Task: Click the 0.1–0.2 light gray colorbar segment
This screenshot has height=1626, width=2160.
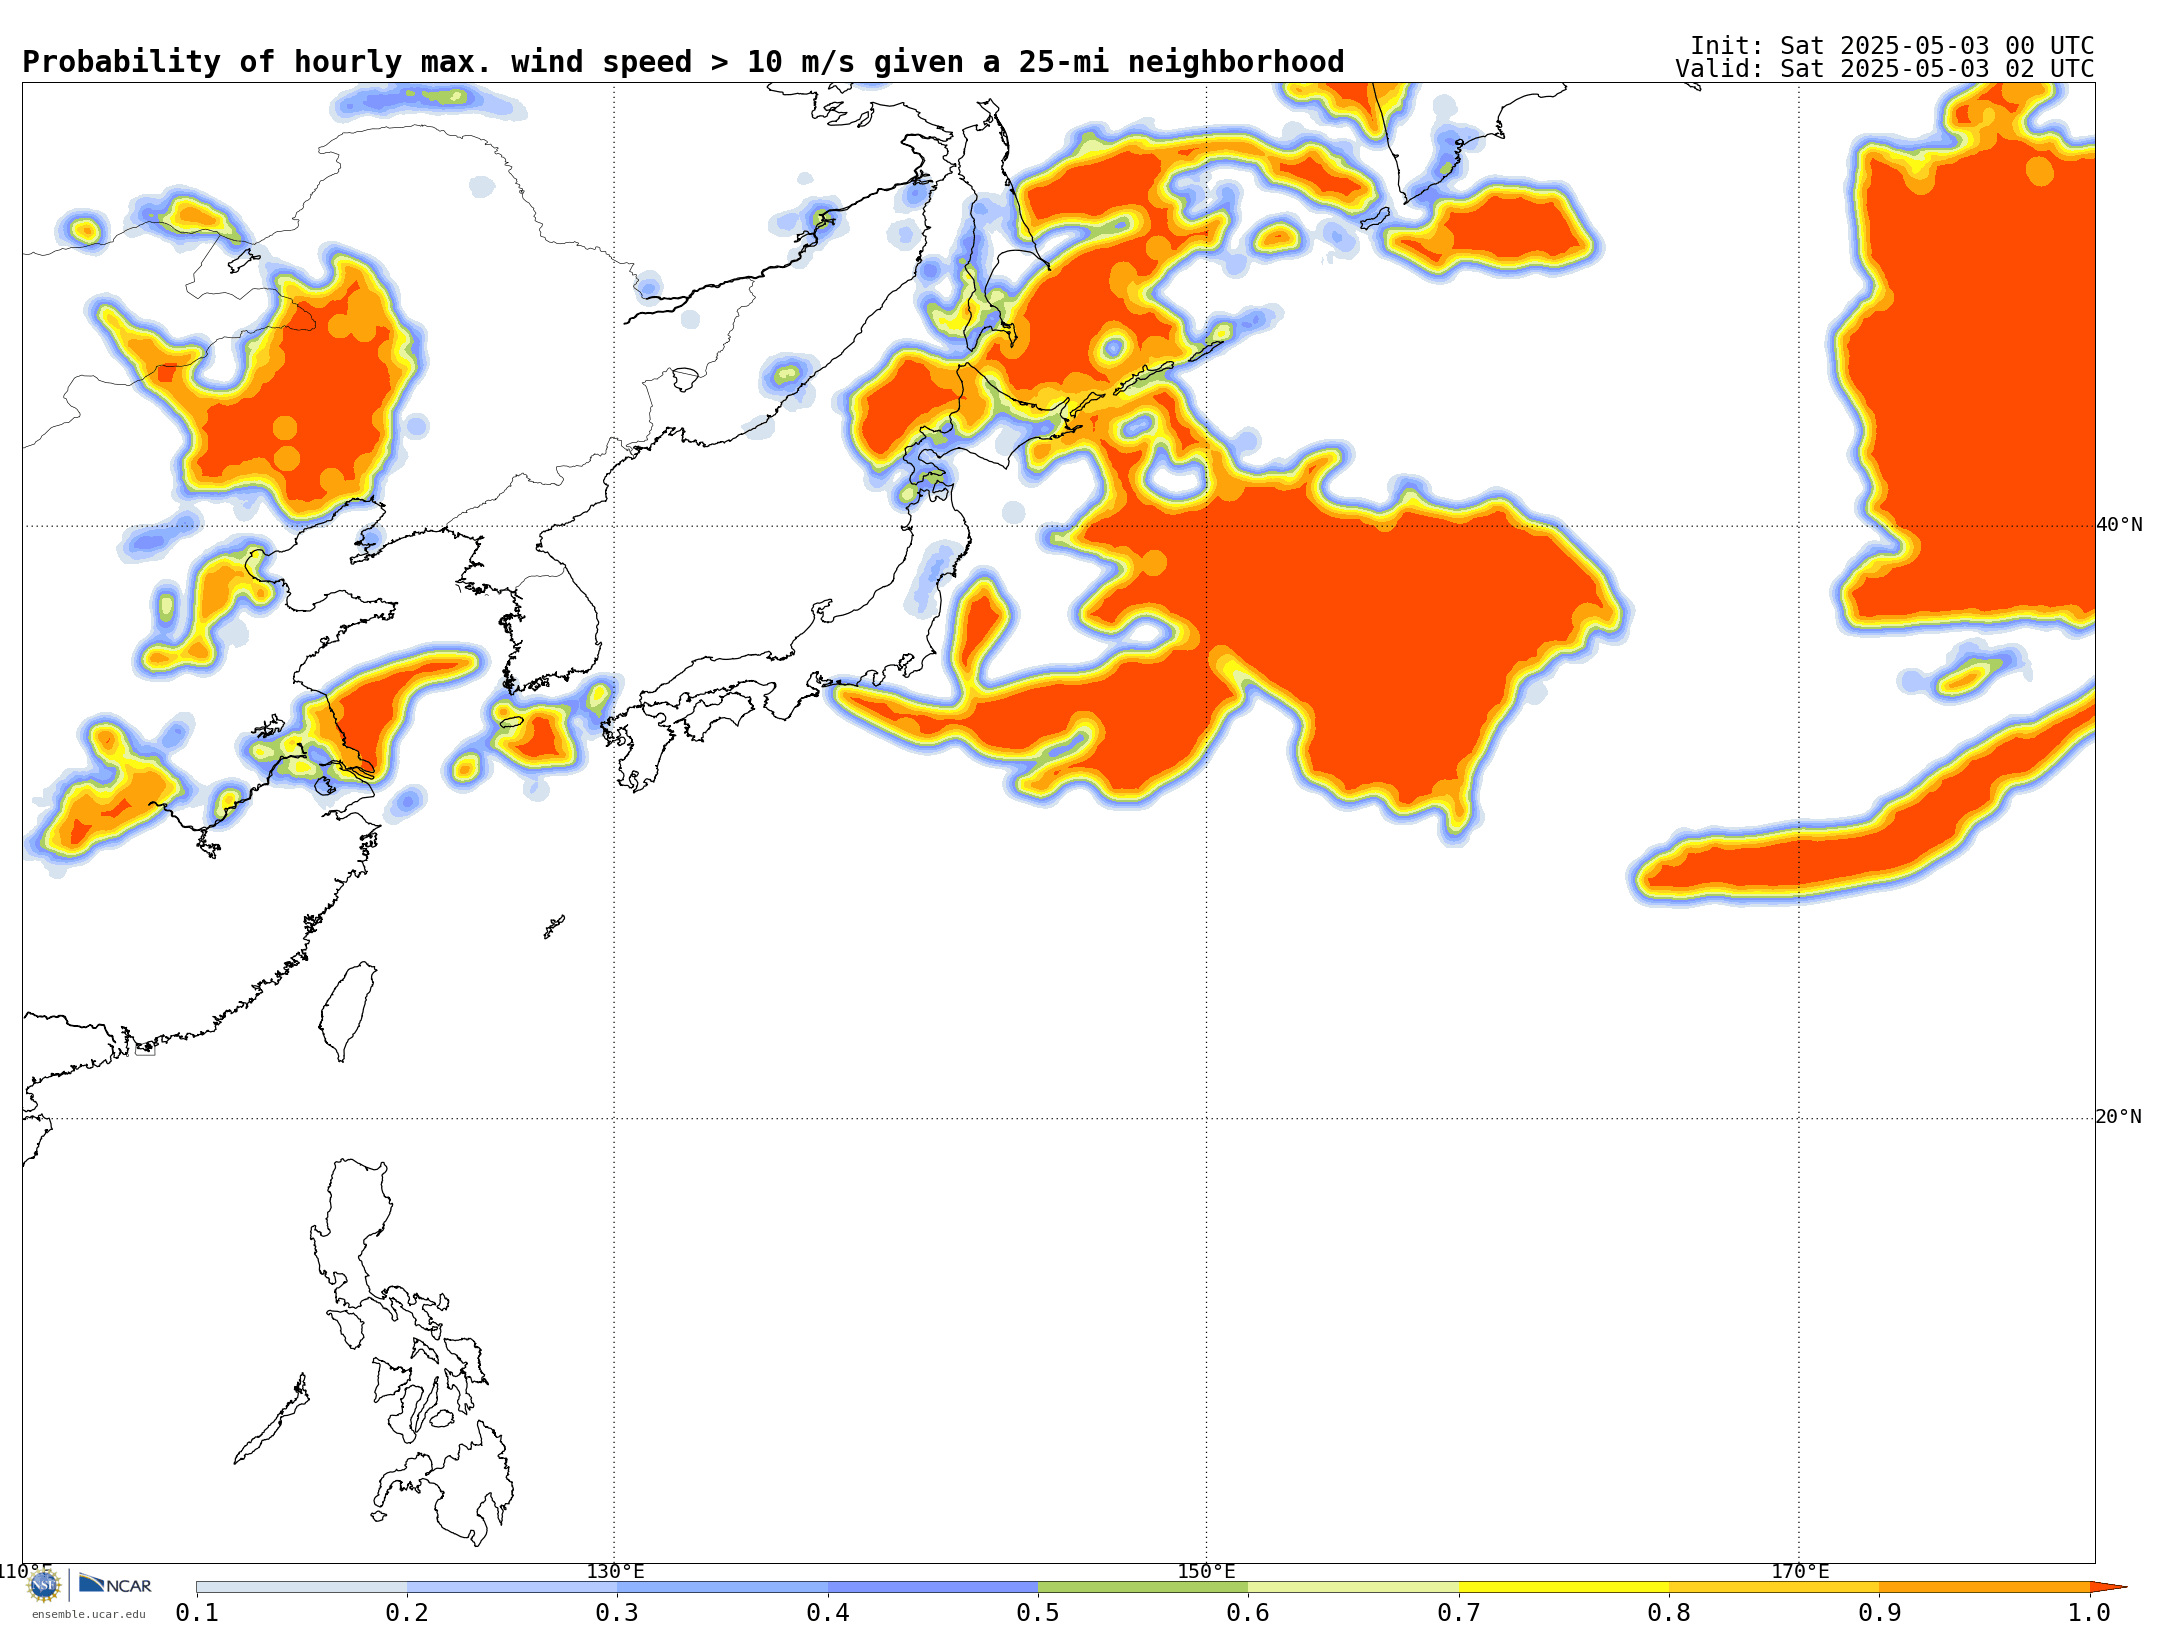Action: click(302, 1587)
